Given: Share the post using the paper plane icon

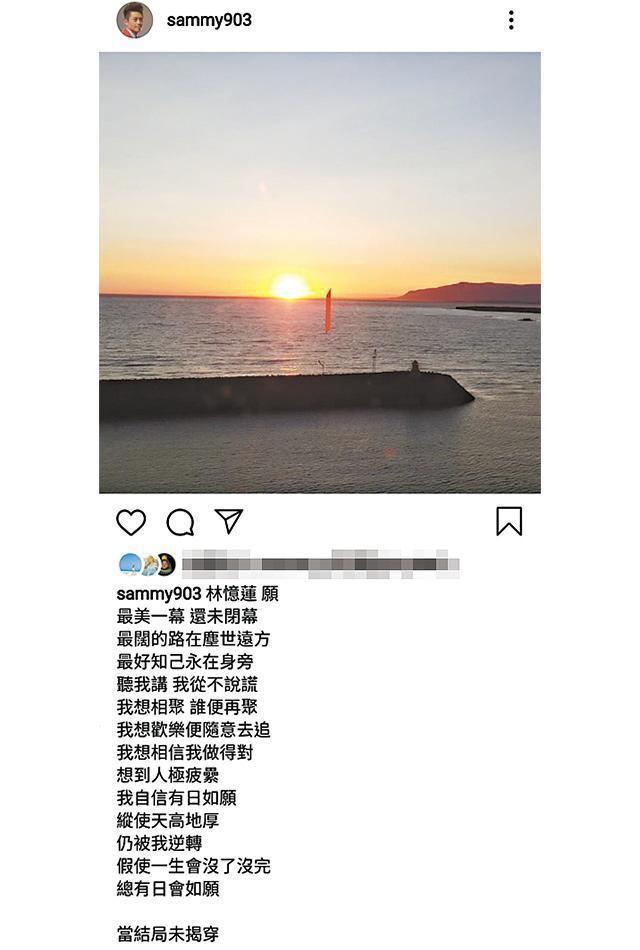Looking at the screenshot, I should [x=229, y=521].
